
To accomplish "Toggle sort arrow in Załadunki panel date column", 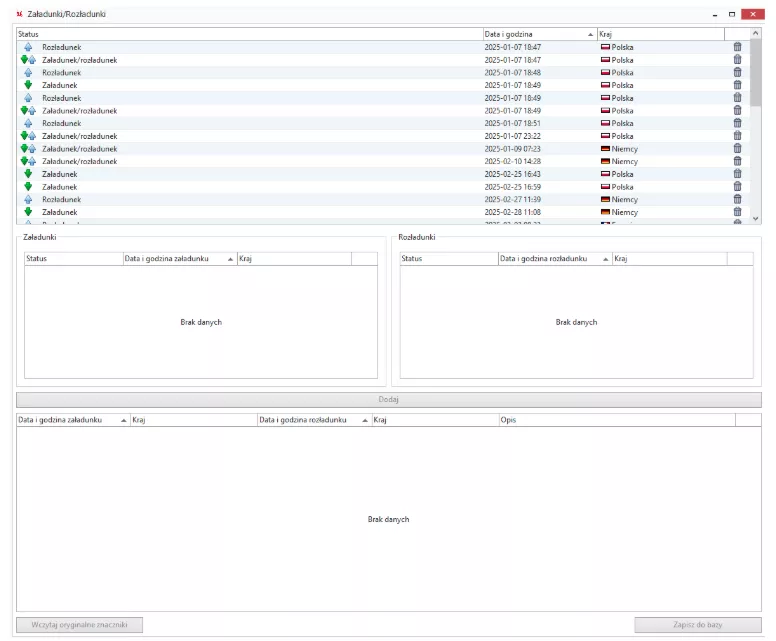I will [231, 259].
